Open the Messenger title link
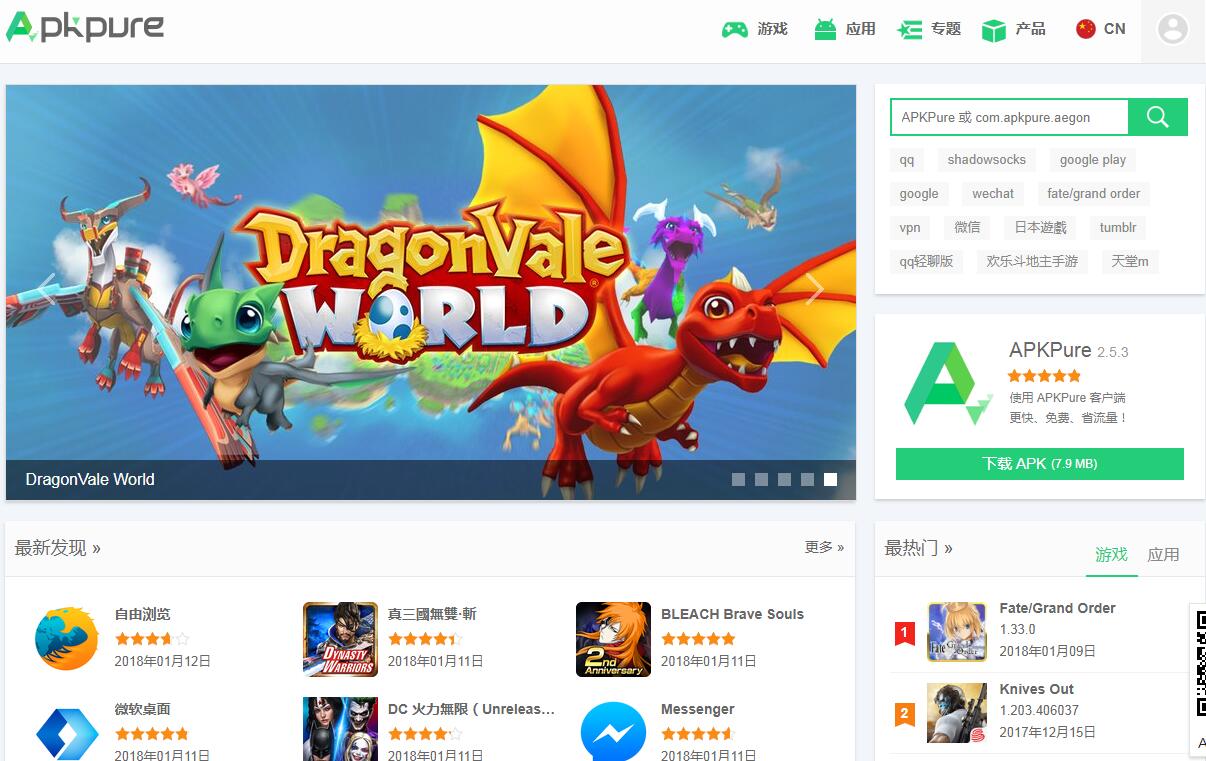Screen dimensions: 1206x761 click(x=698, y=709)
